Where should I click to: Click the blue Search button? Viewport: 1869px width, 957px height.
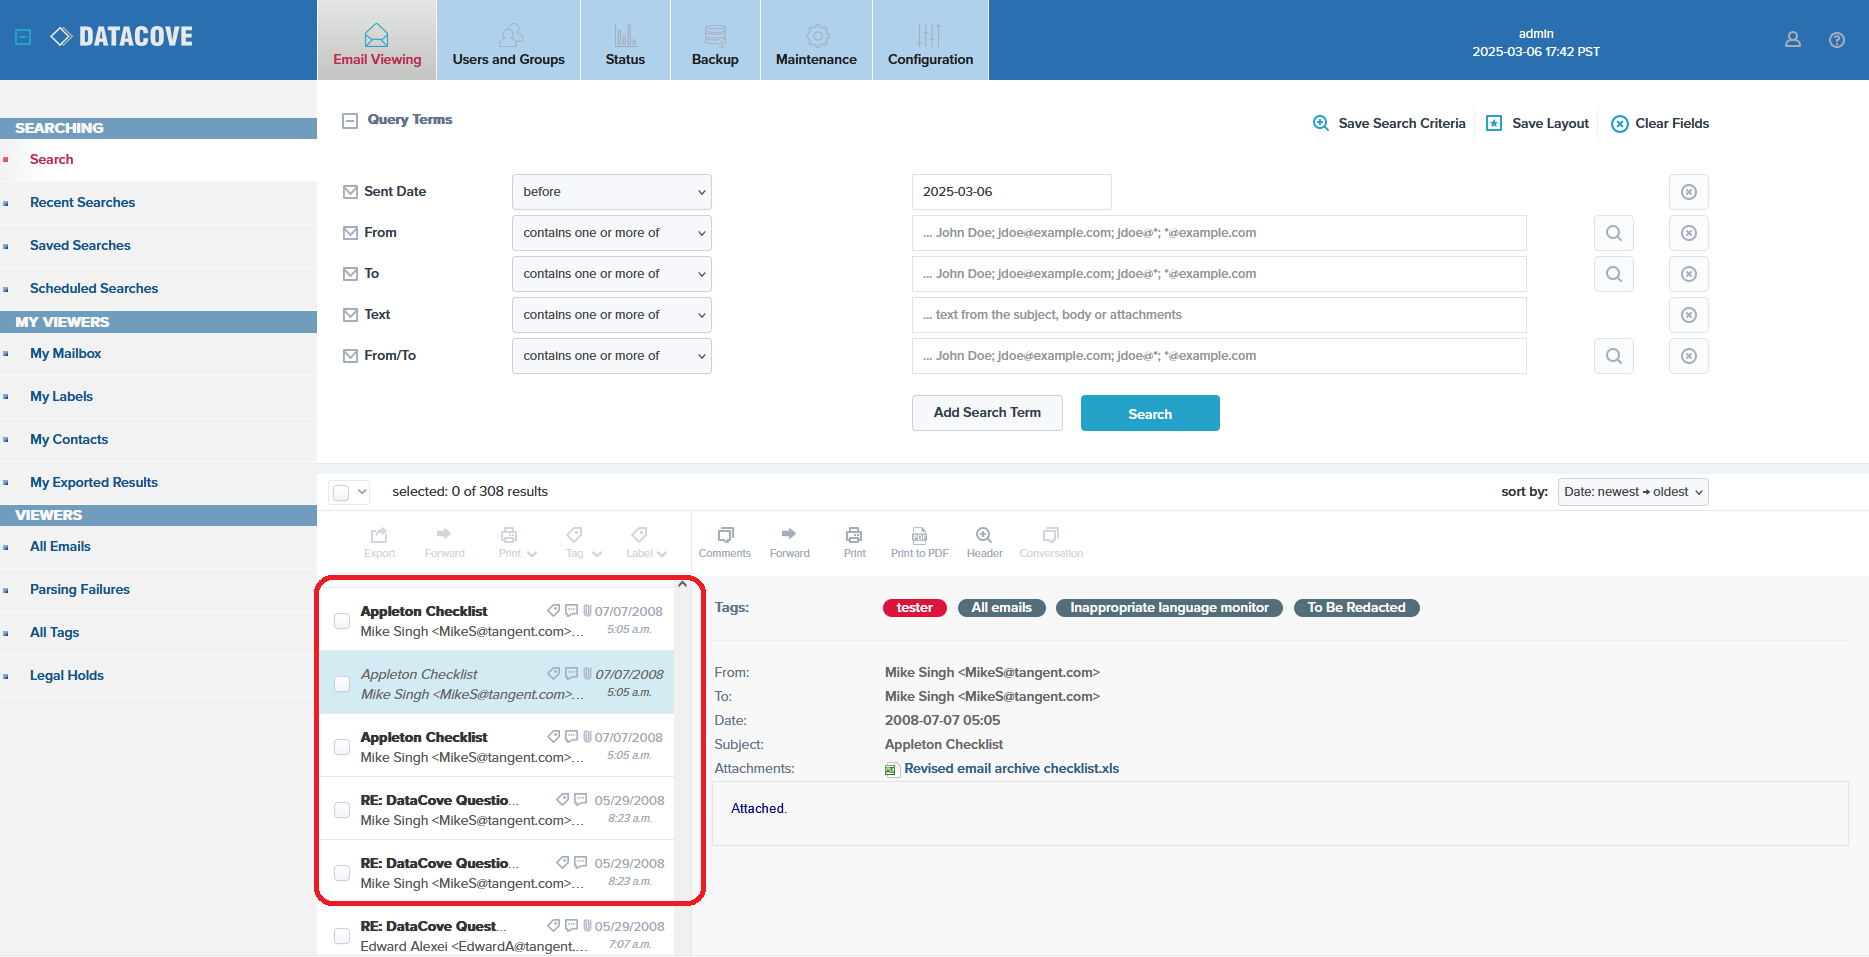[x=1150, y=413]
